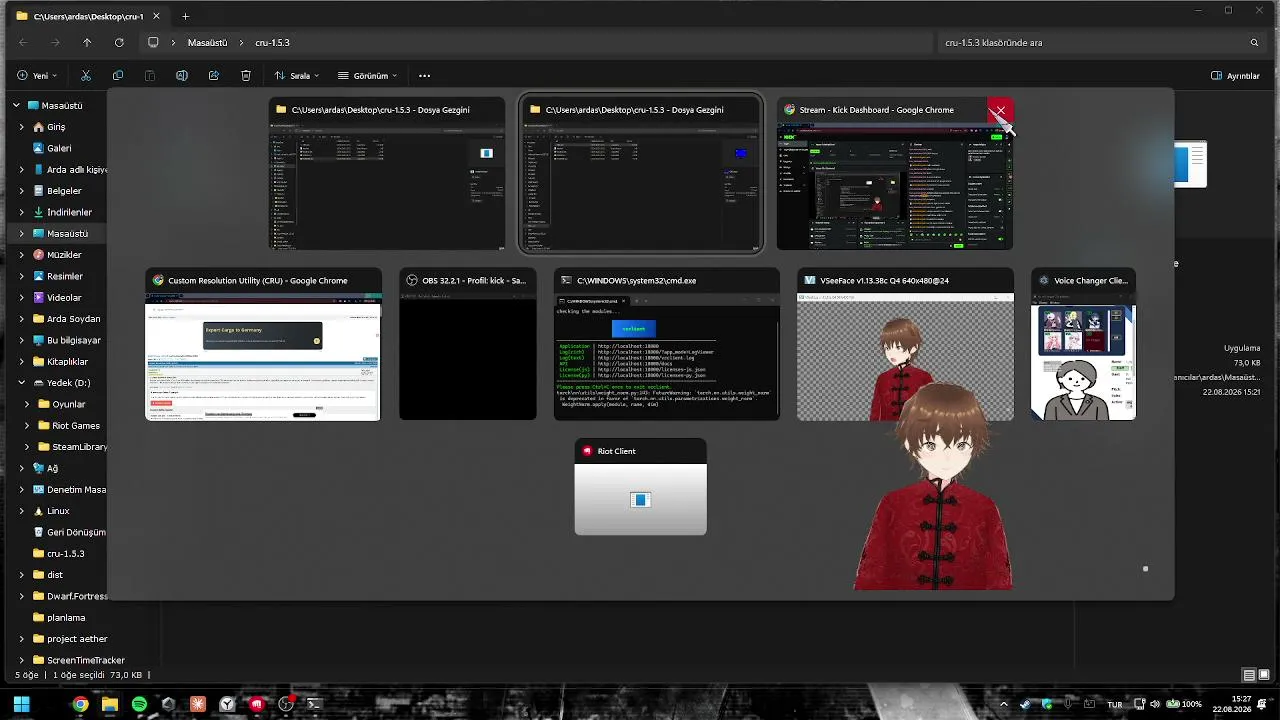This screenshot has height=720, width=1280.
Task: Click the Share icon in Explorer toolbar
Action: tap(214, 76)
